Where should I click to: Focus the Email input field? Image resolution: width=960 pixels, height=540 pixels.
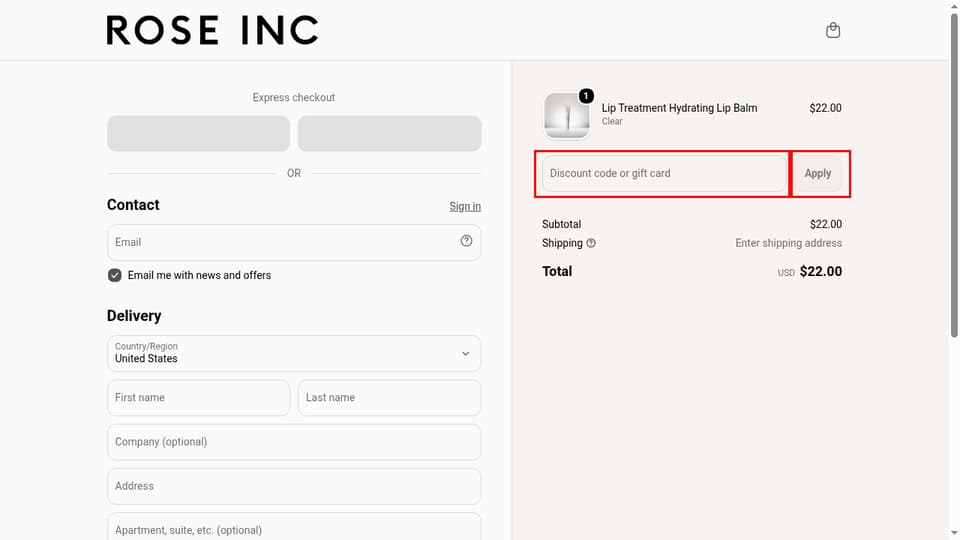point(294,242)
